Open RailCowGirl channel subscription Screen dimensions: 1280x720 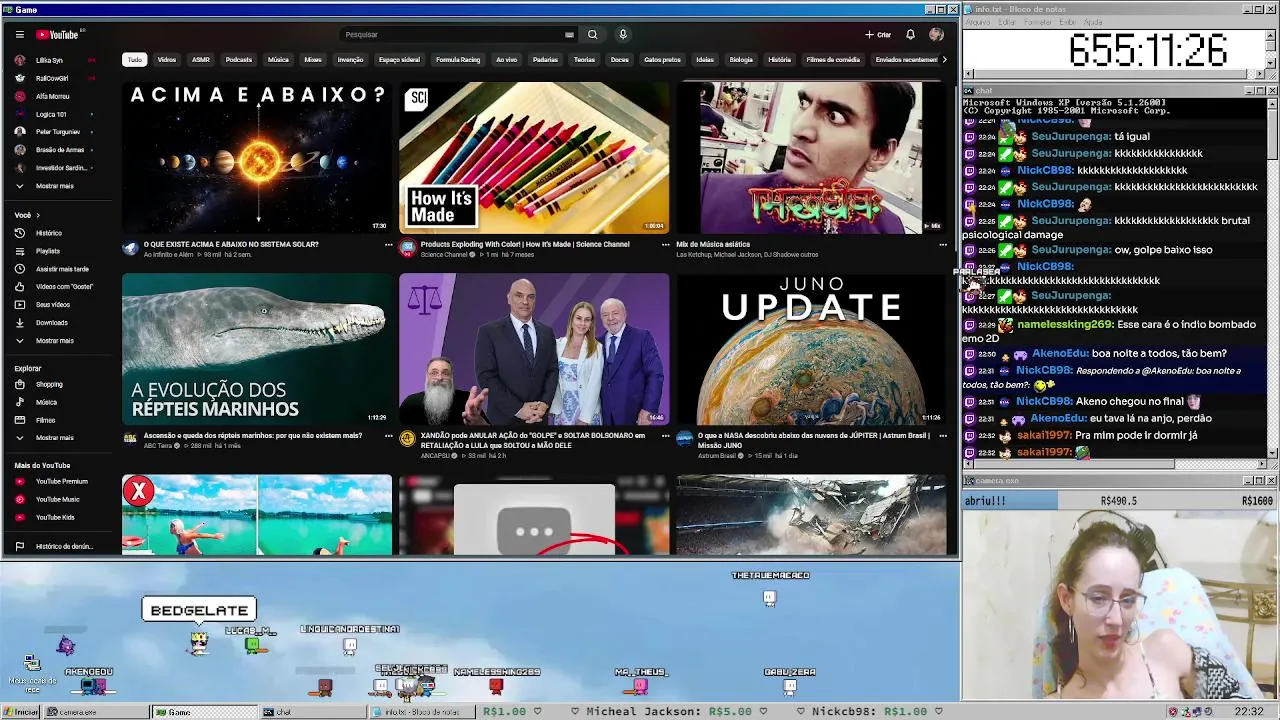click(51, 78)
